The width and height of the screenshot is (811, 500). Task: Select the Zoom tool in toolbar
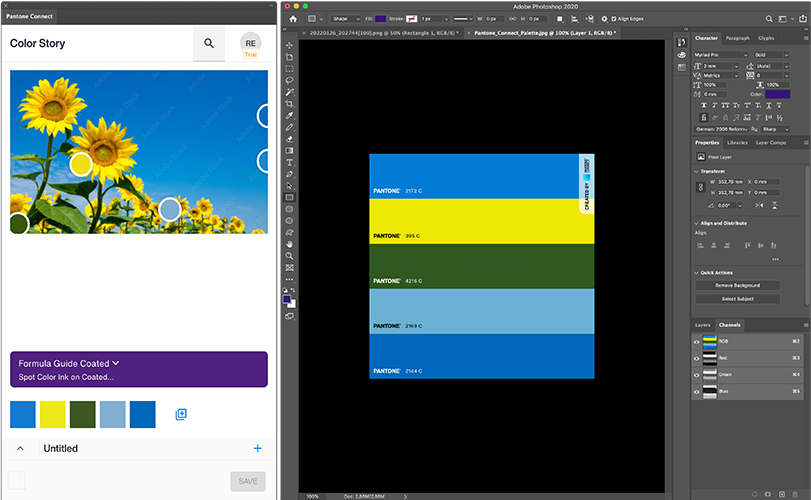(289, 256)
